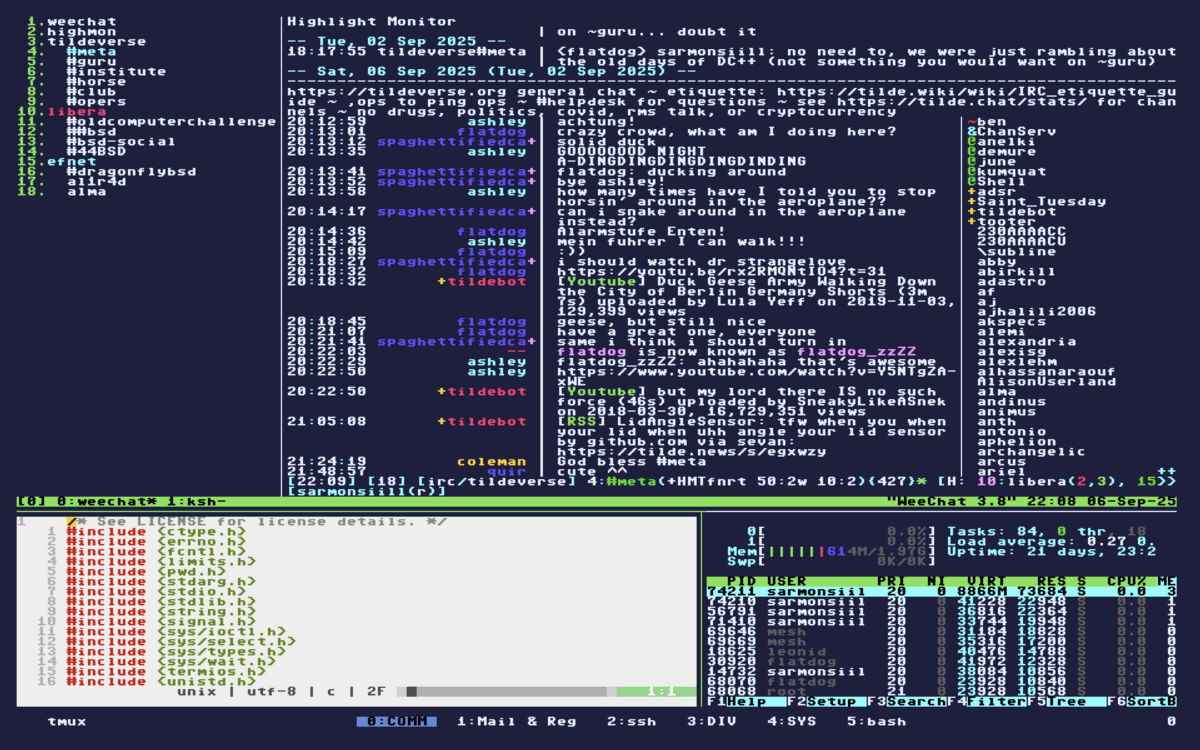Screen dimensions: 1200x750
Task: Select @kumquat in the nick list
Action: point(1006,171)
